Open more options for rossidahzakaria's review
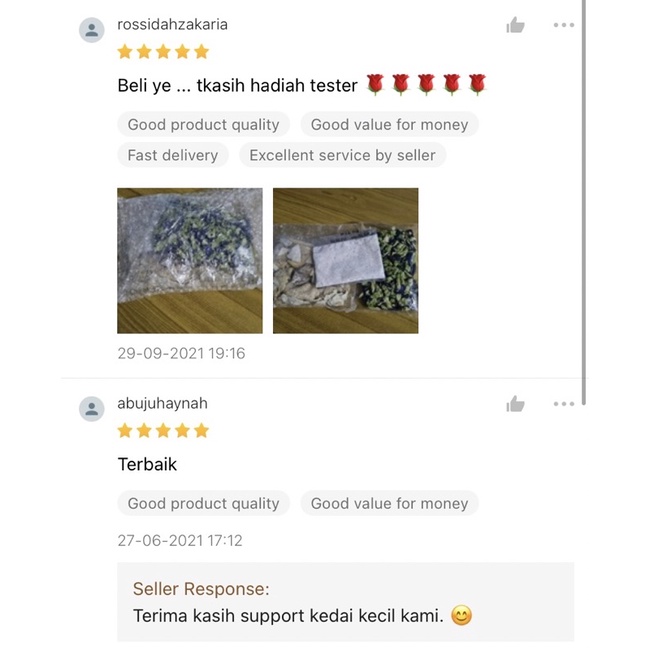The height and width of the screenshot is (650, 650). coord(564,25)
